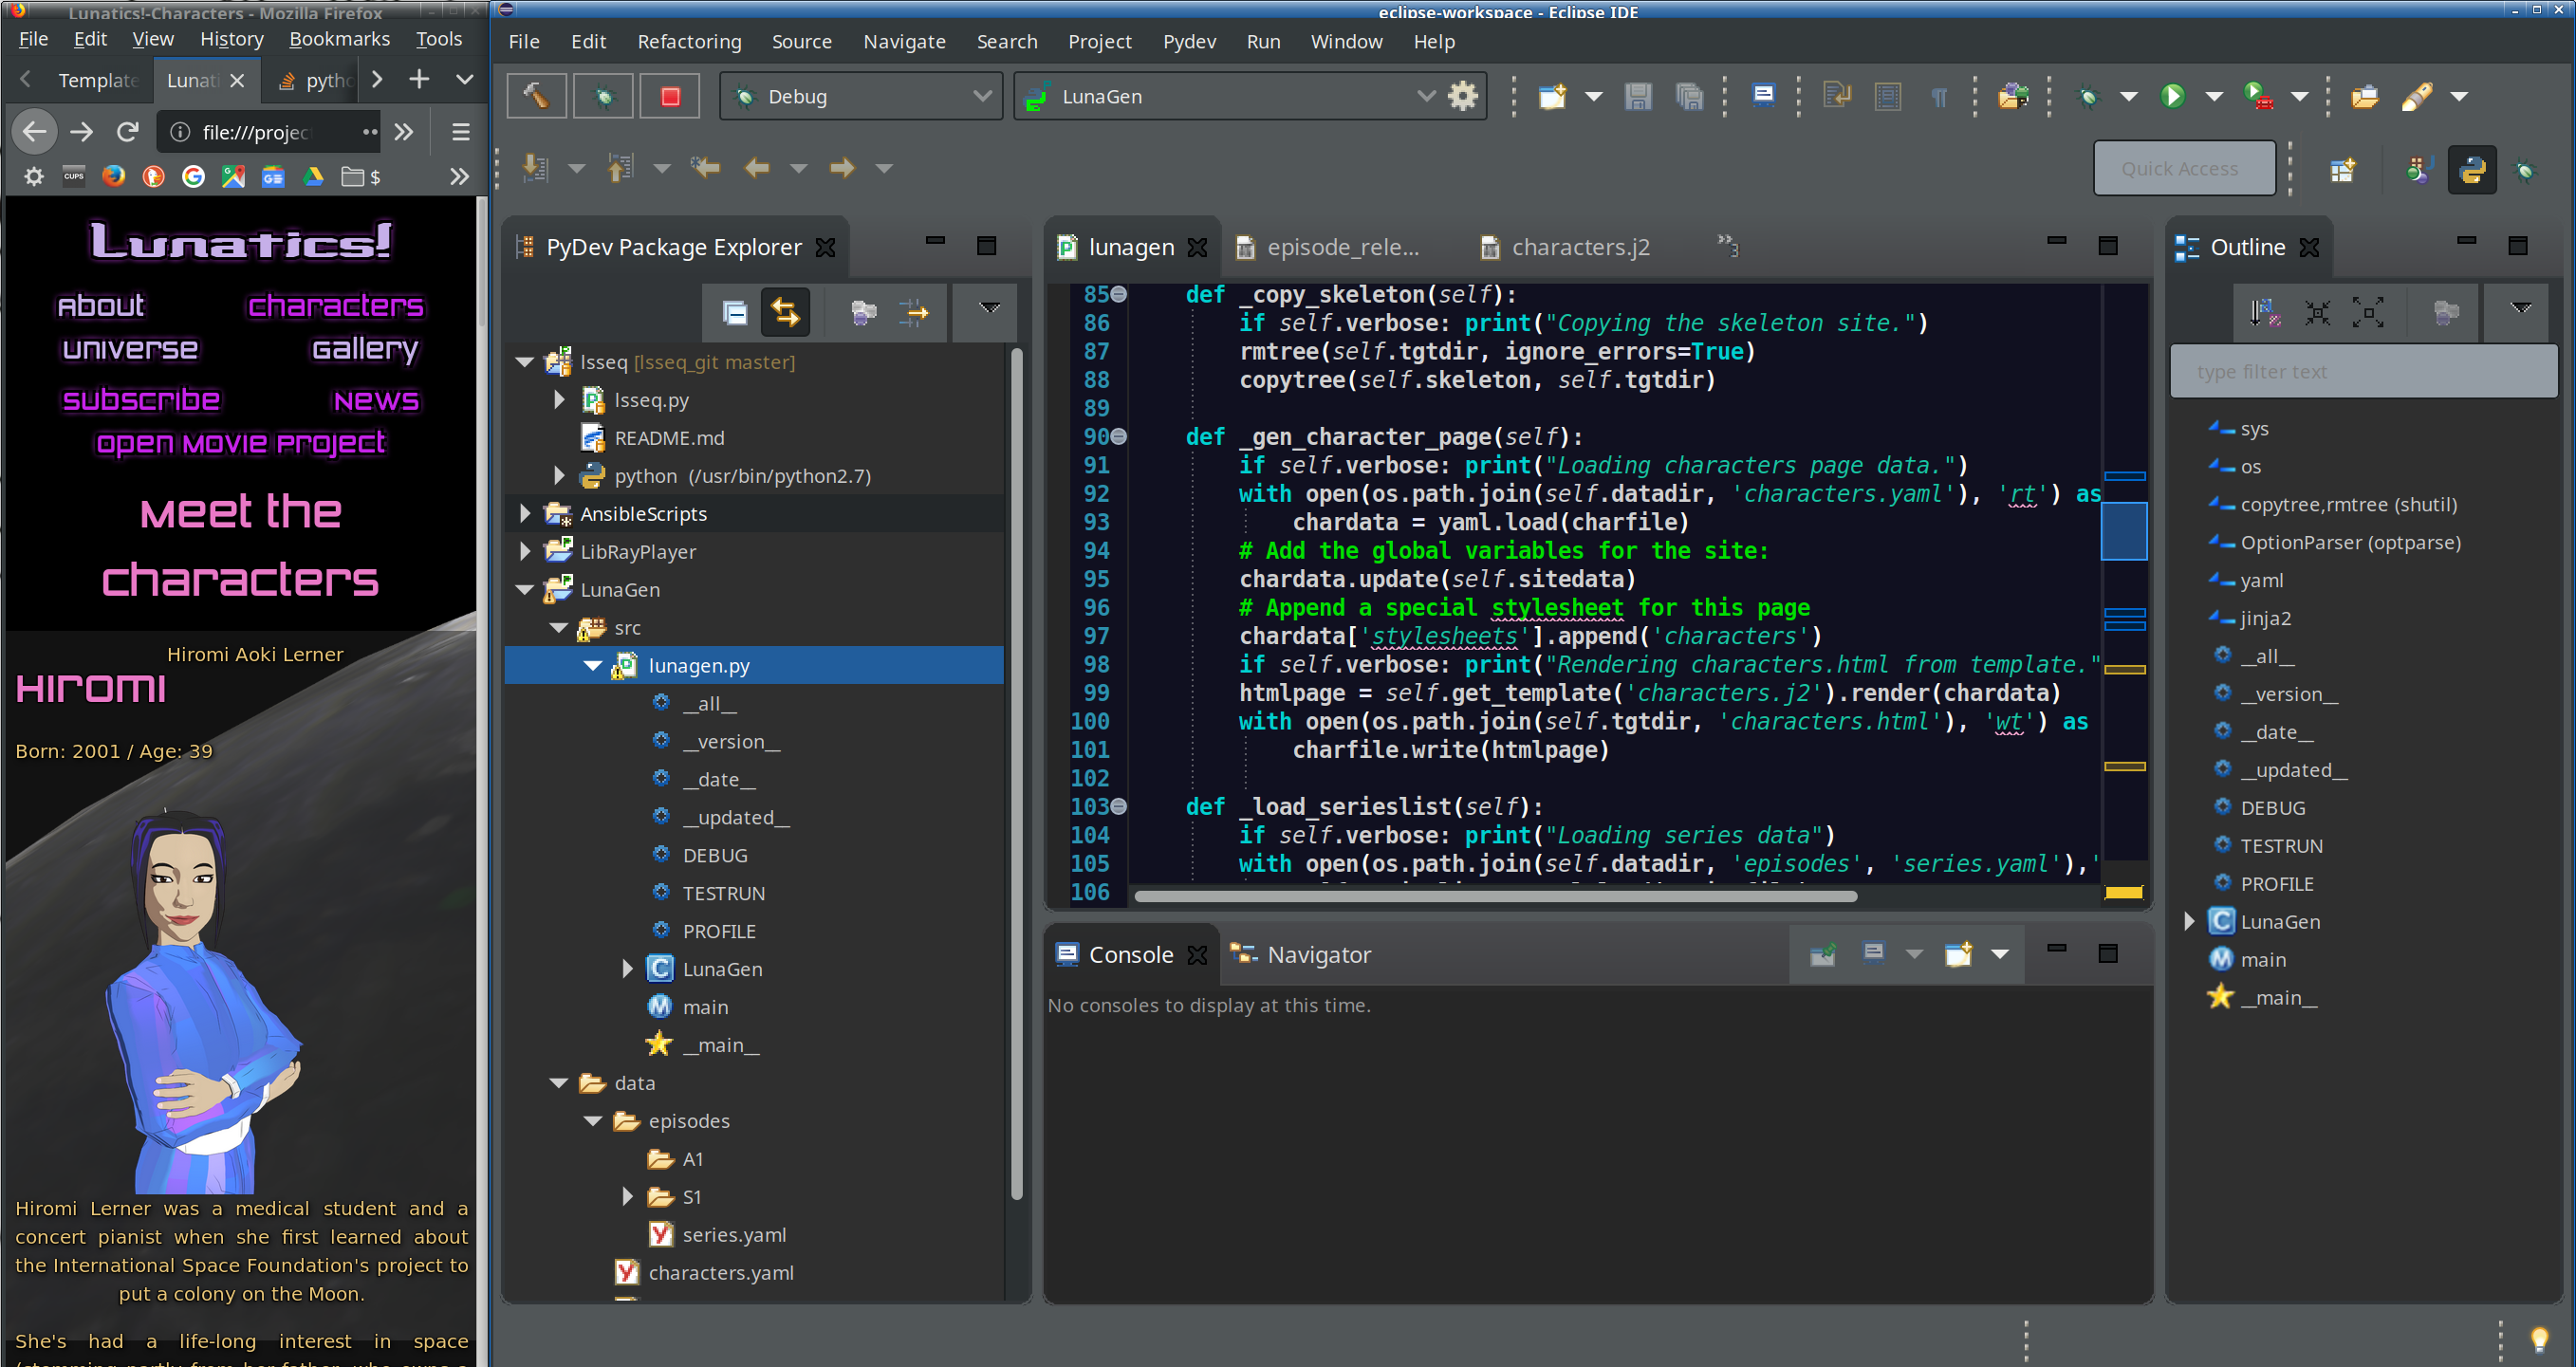This screenshot has height=1367, width=2576.
Task: Click the Open Perspective icon
Action: [2342, 170]
